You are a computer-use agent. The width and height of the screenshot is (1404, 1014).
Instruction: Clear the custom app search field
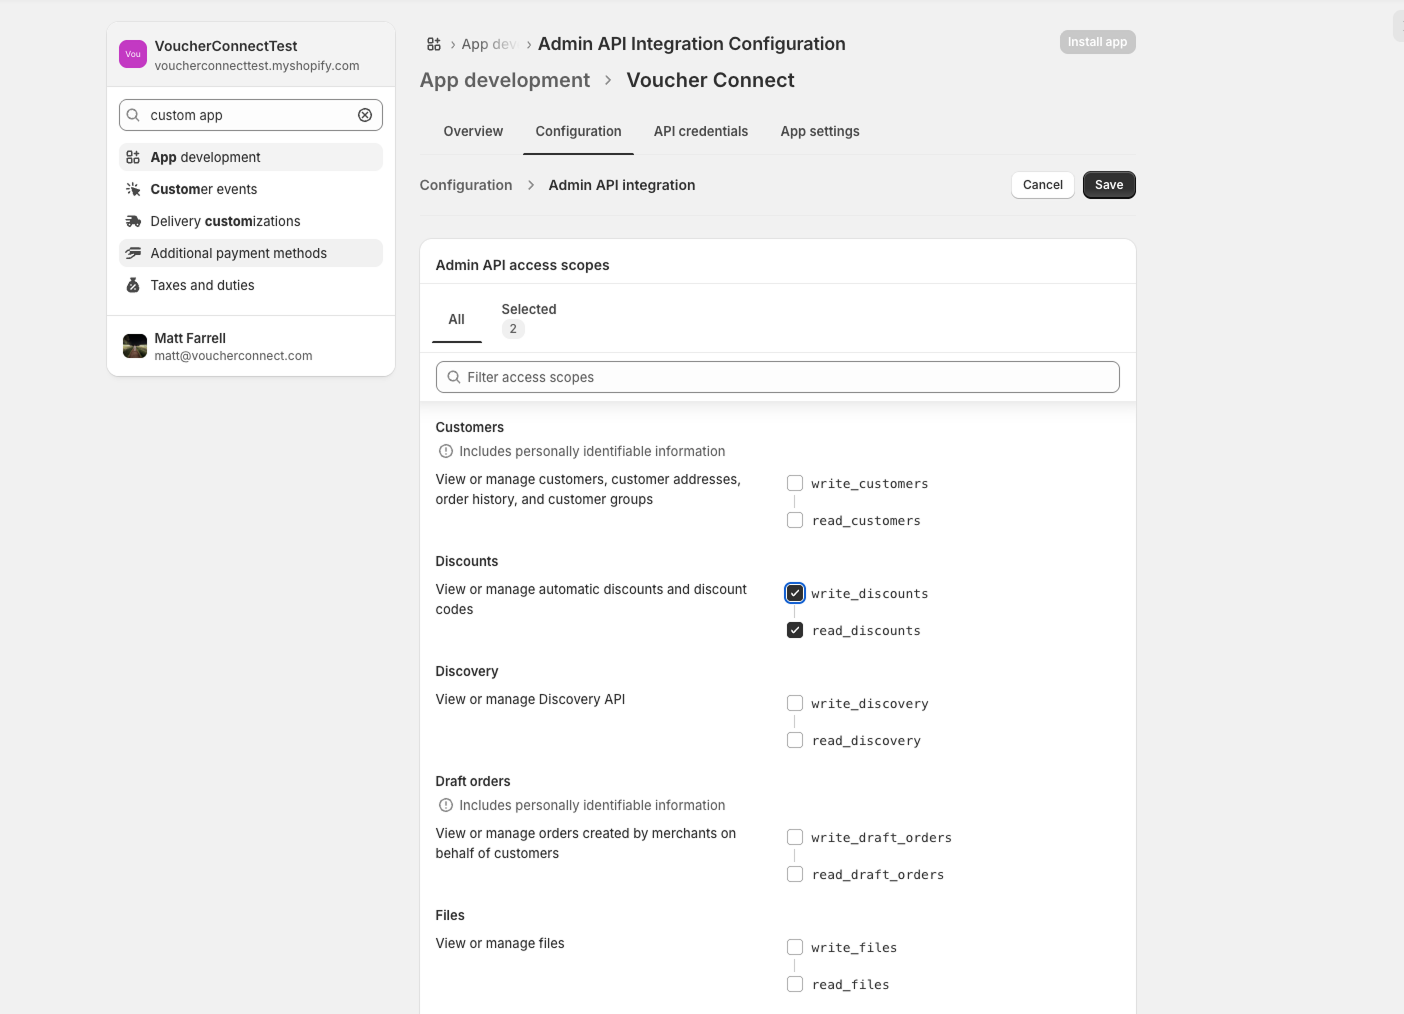click(365, 115)
